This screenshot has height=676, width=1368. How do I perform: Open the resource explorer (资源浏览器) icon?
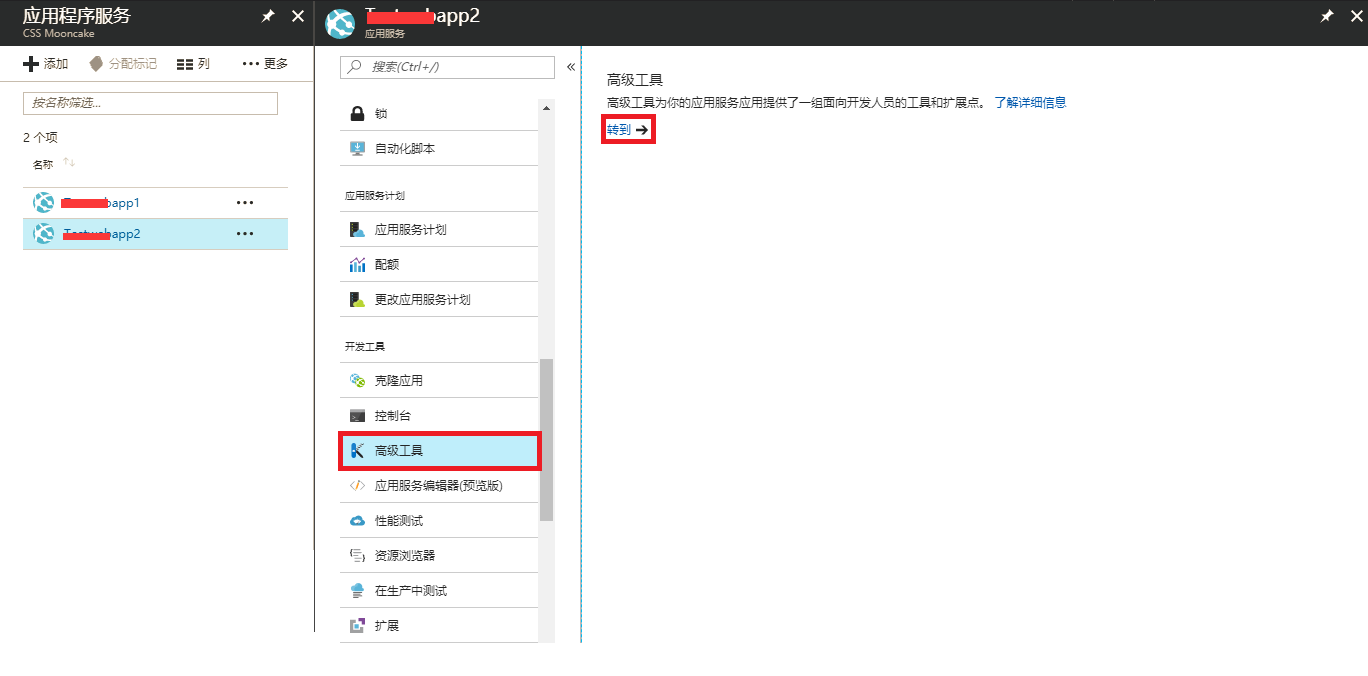point(357,556)
